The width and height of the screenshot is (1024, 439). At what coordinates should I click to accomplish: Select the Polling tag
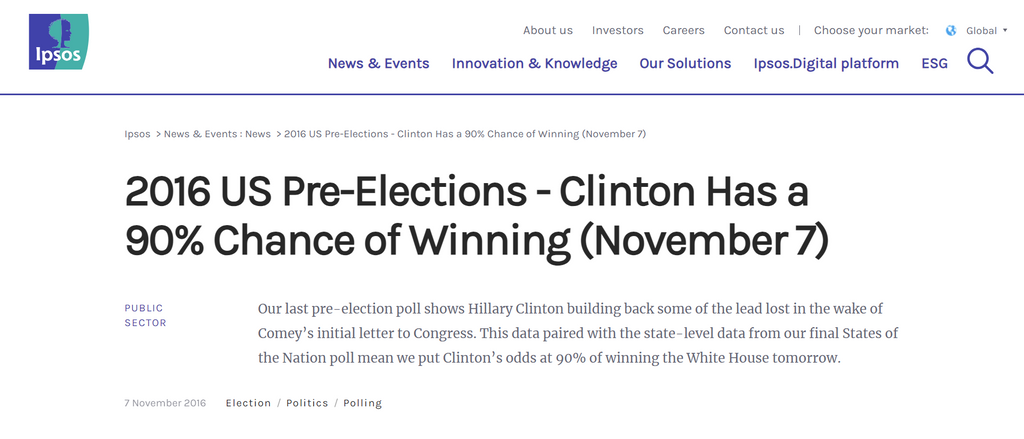pyautogui.click(x=362, y=403)
